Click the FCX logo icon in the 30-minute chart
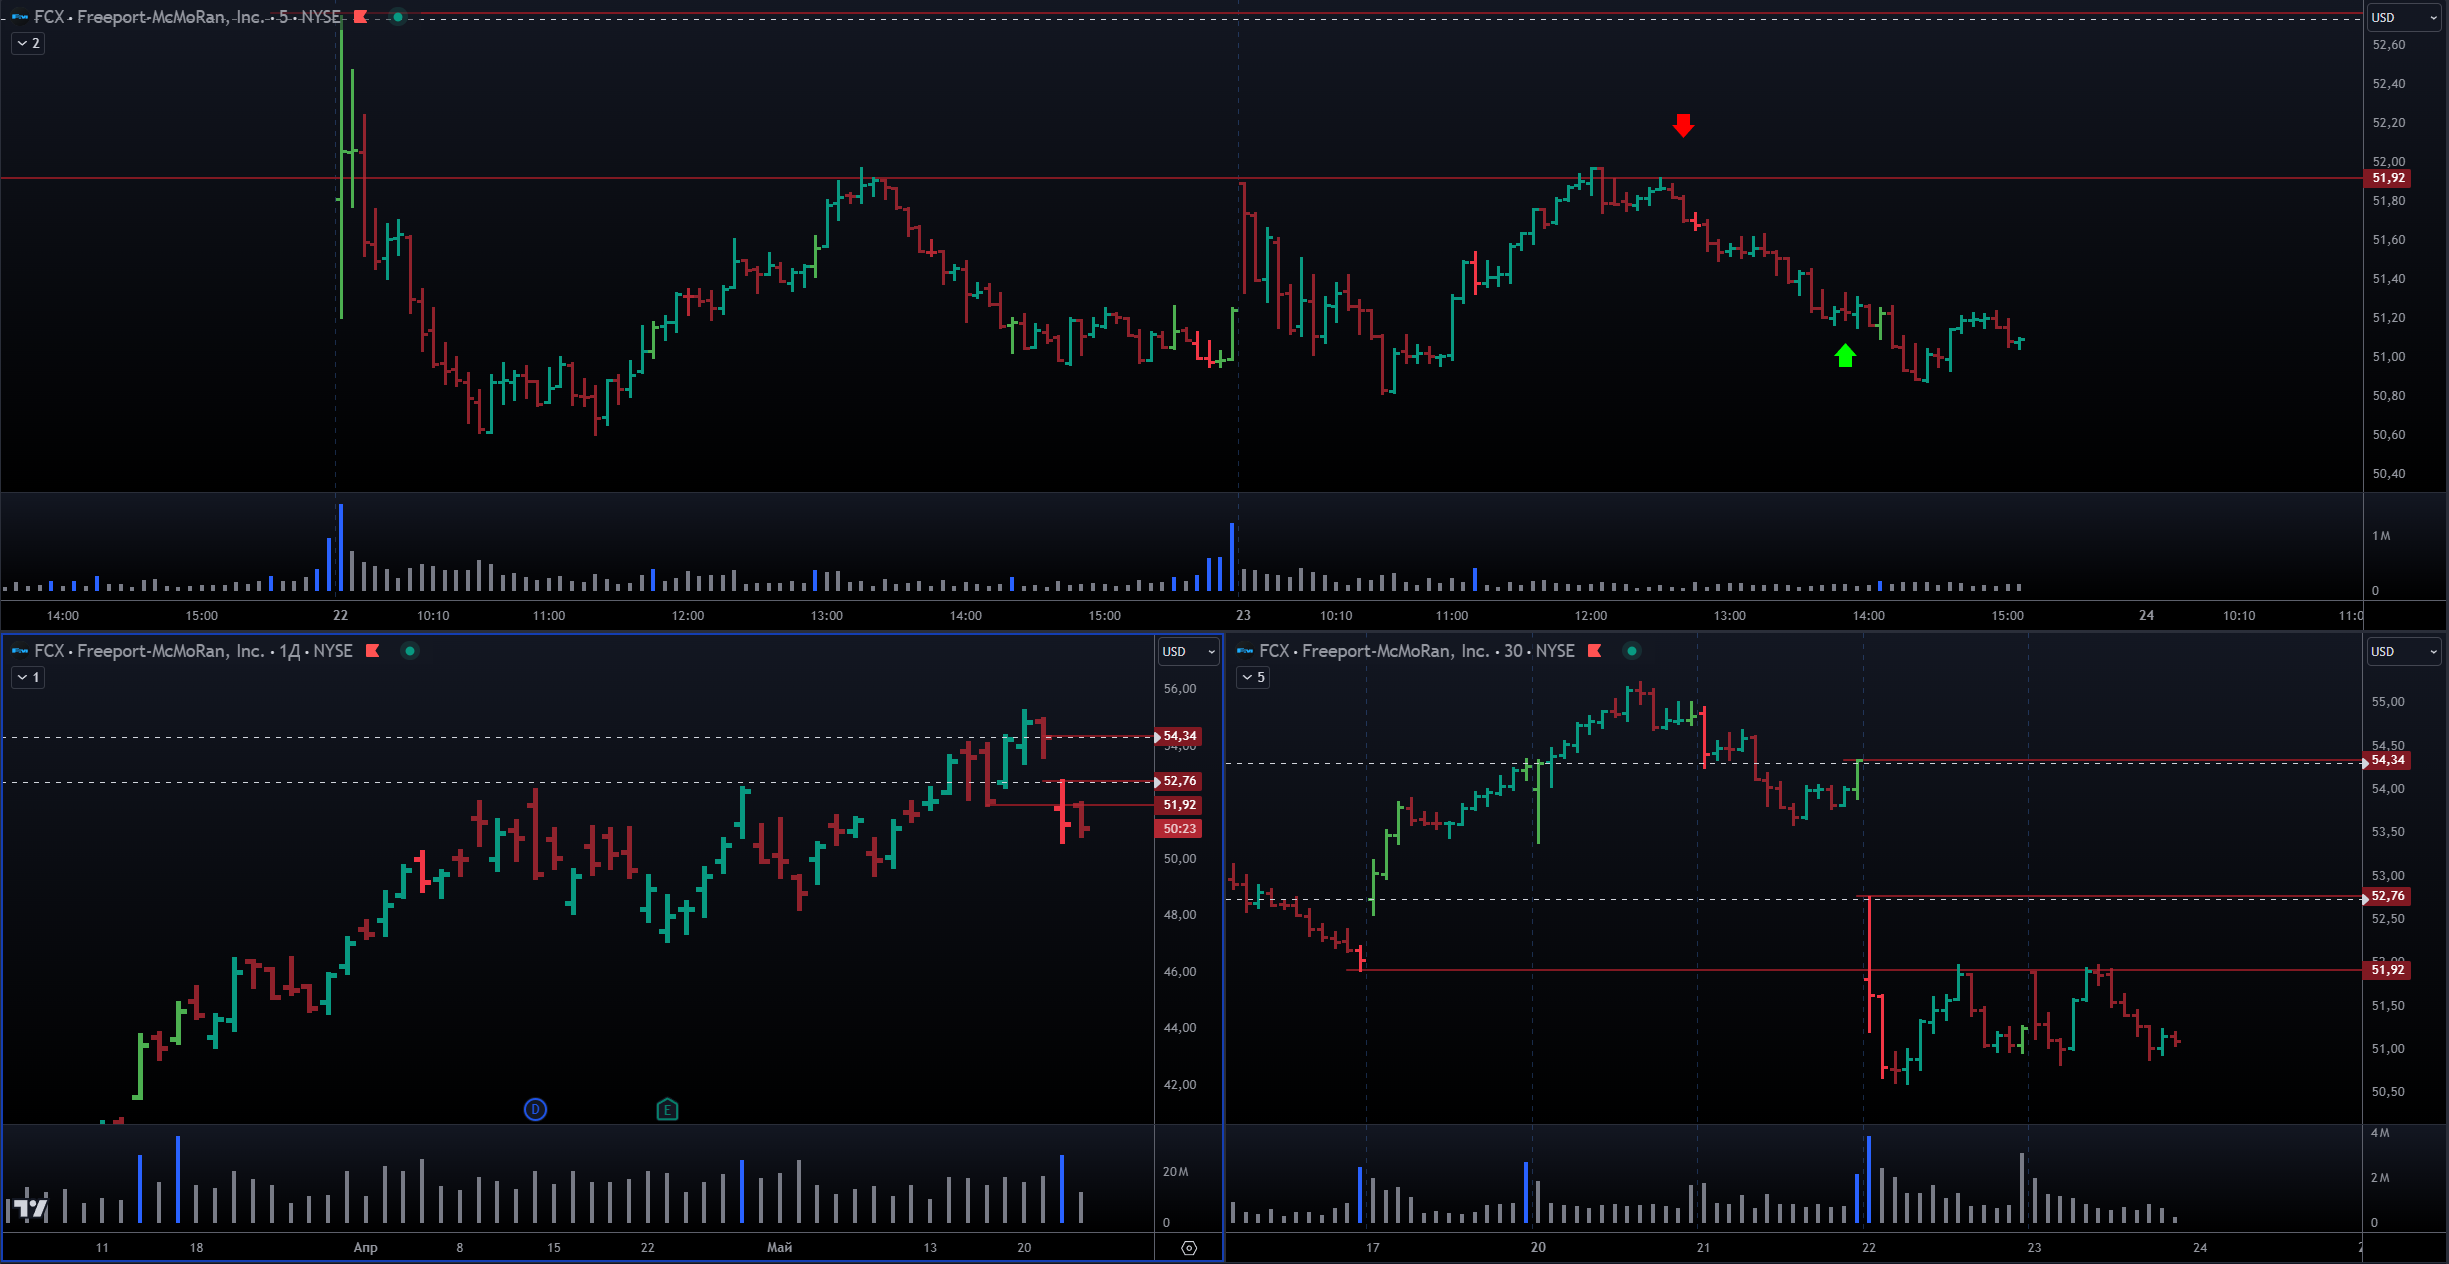The image size is (2449, 1264). pos(1245,651)
